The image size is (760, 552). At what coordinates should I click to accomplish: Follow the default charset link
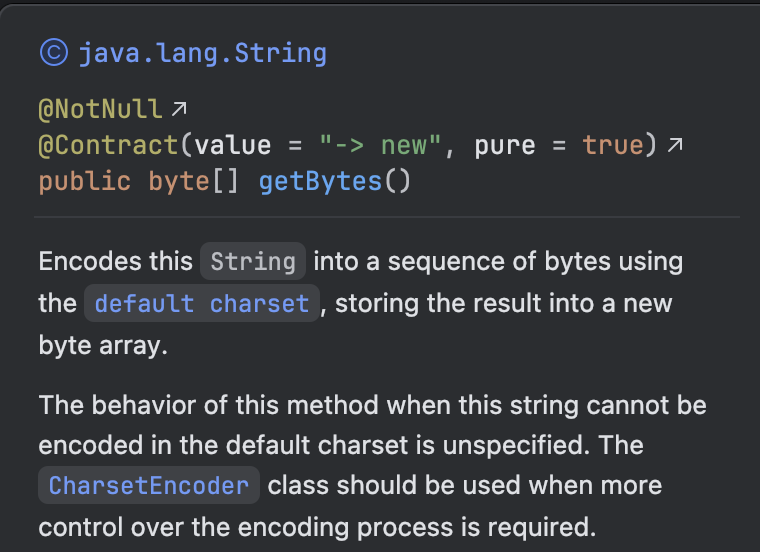point(201,303)
